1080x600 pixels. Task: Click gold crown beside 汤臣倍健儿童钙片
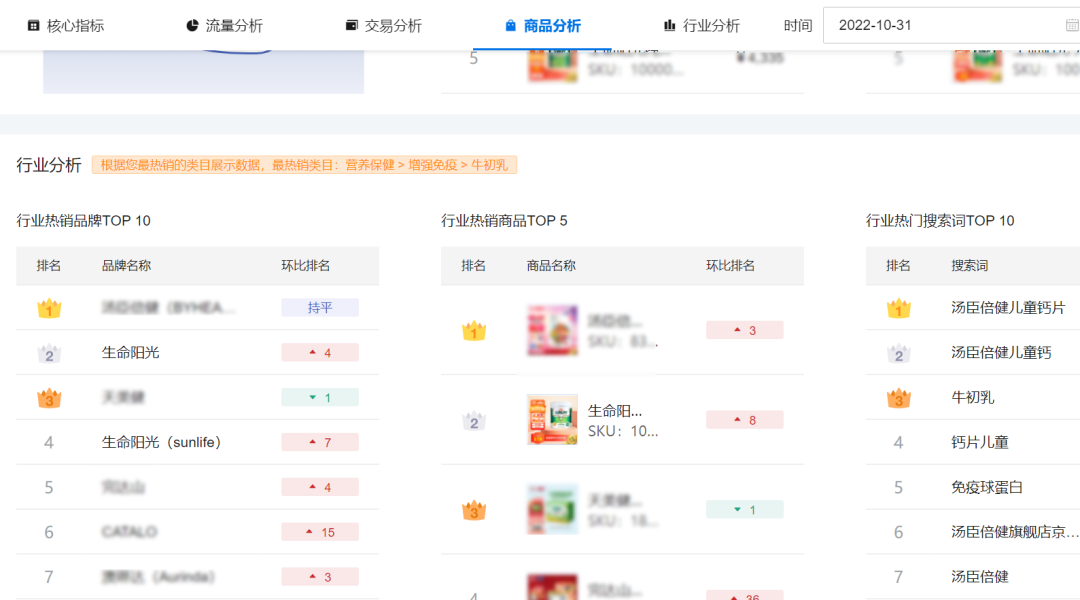pos(899,308)
